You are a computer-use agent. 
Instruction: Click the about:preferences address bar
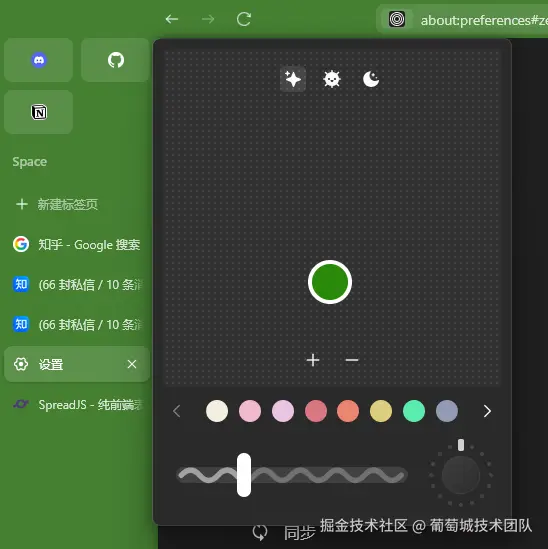462,19
